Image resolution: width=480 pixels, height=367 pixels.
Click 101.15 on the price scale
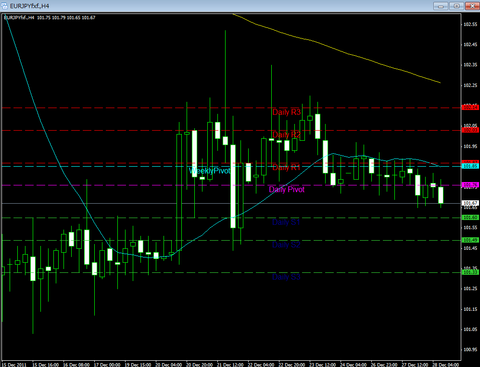(x=470, y=309)
